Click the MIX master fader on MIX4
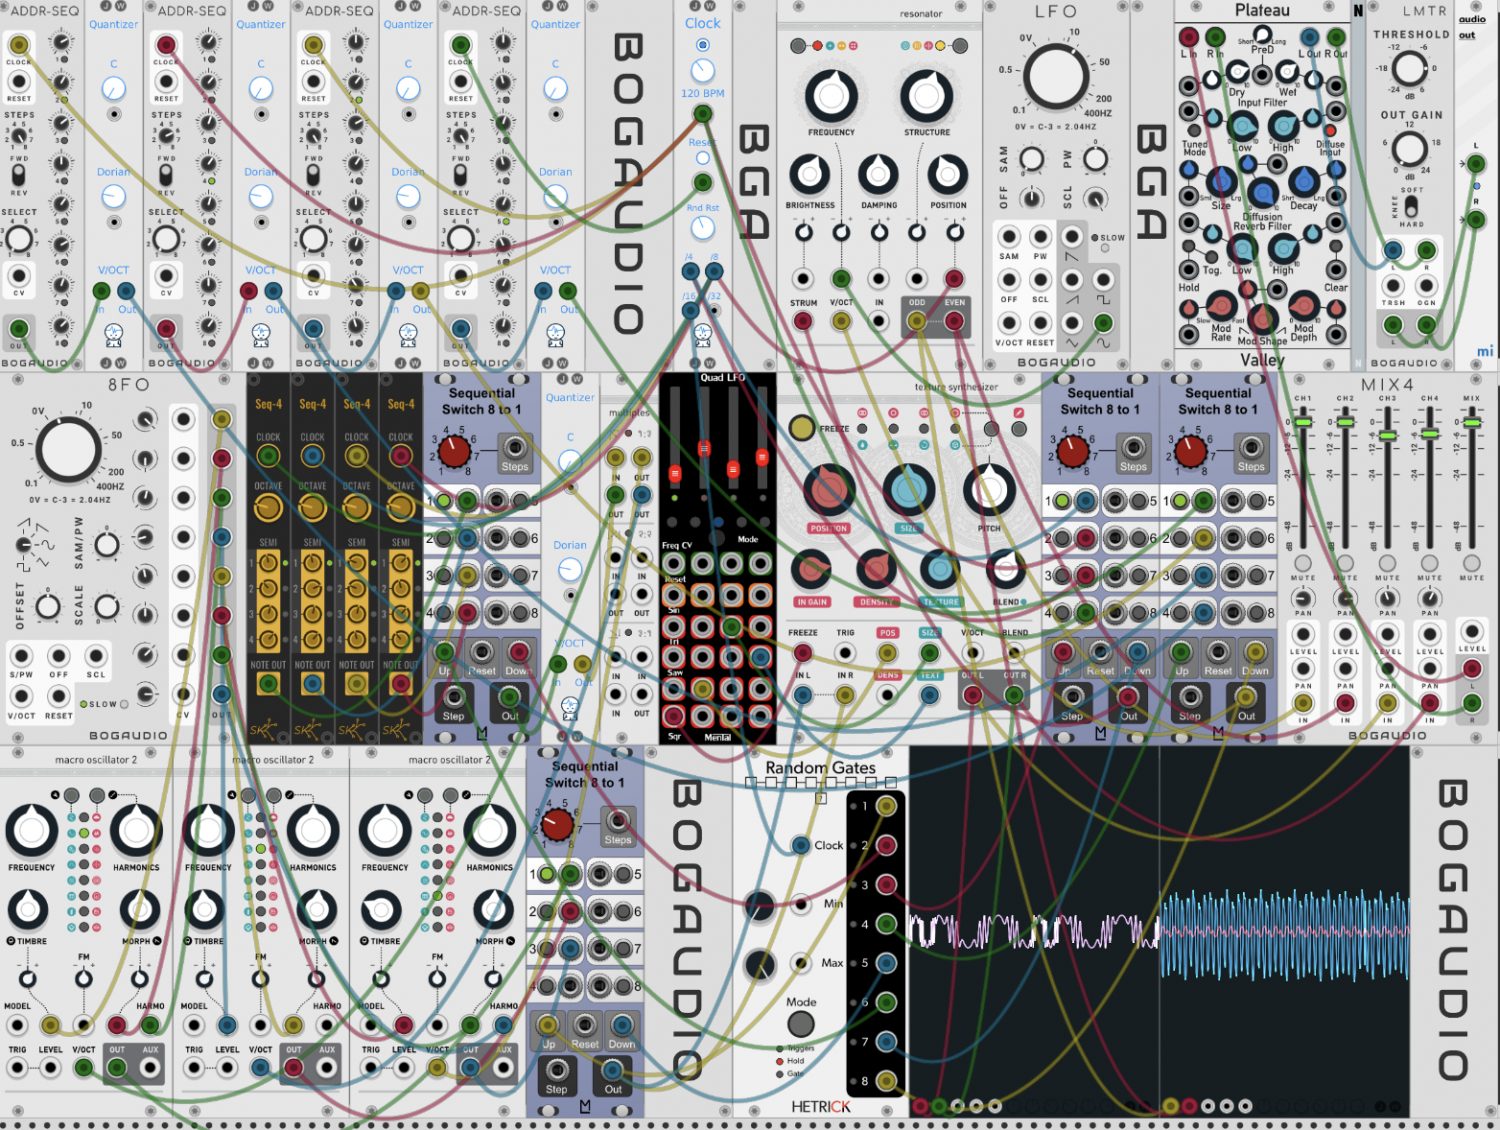1500x1130 pixels. 1471,424
